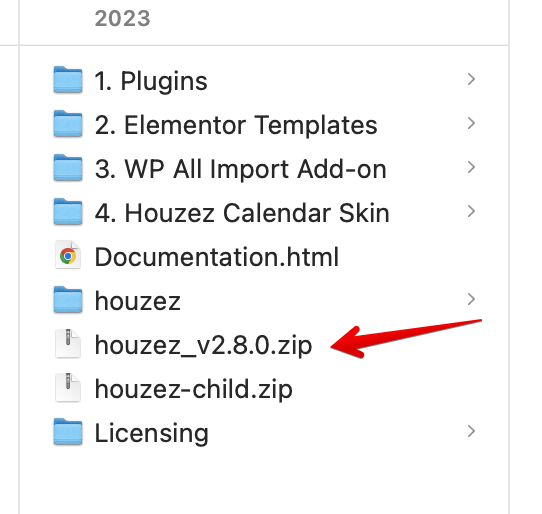Viewport: 542px width, 514px height.
Task: Expand the 3. WP All Import Add-on chevron
Action: tap(471, 167)
